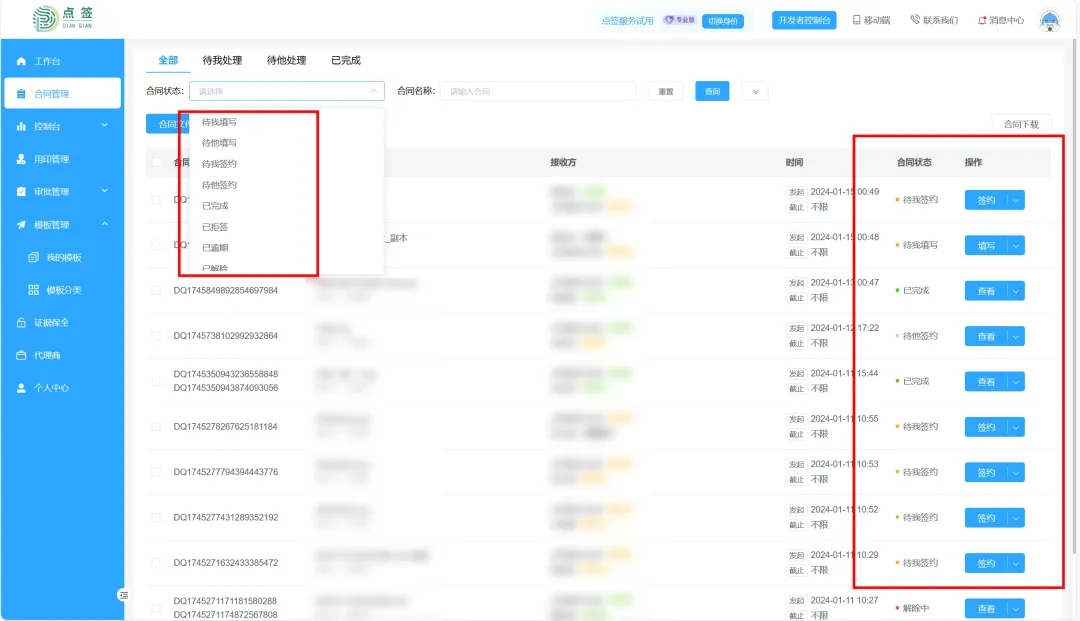Screen dimensions: 1080x621
Task: Open action arrow for the 17:22 row
Action: click(x=1016, y=337)
